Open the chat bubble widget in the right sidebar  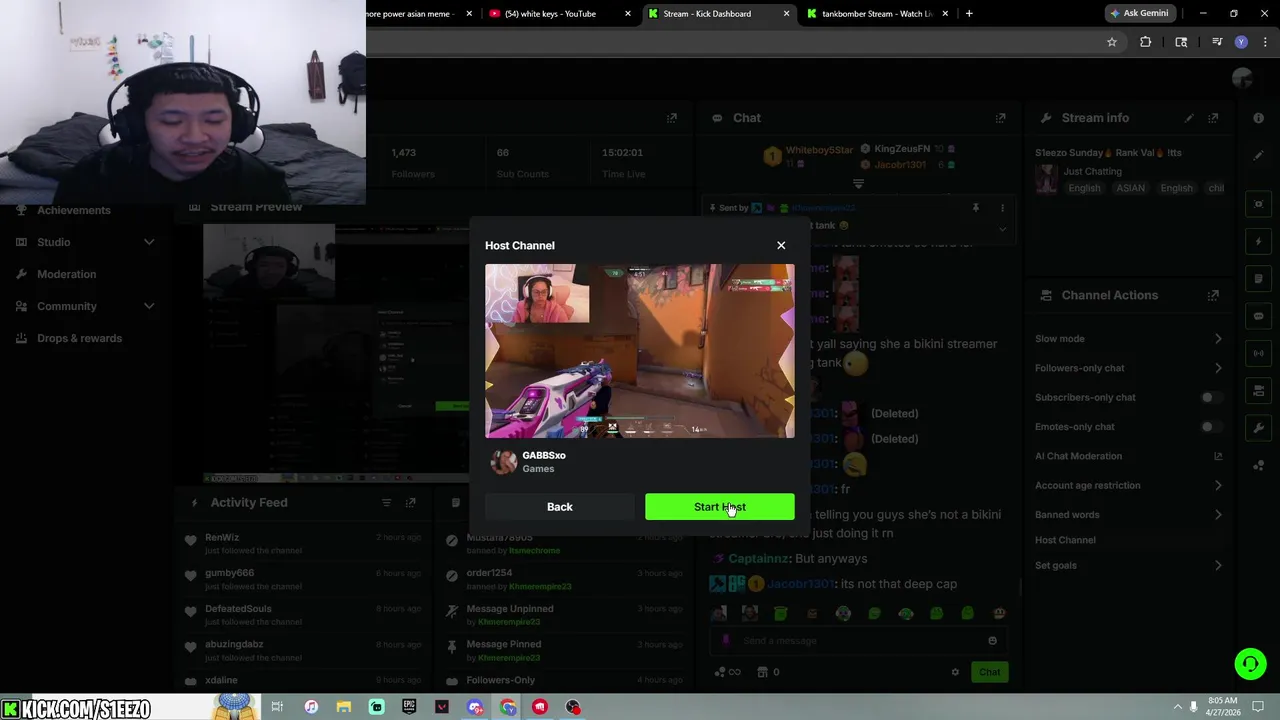tap(1258, 316)
